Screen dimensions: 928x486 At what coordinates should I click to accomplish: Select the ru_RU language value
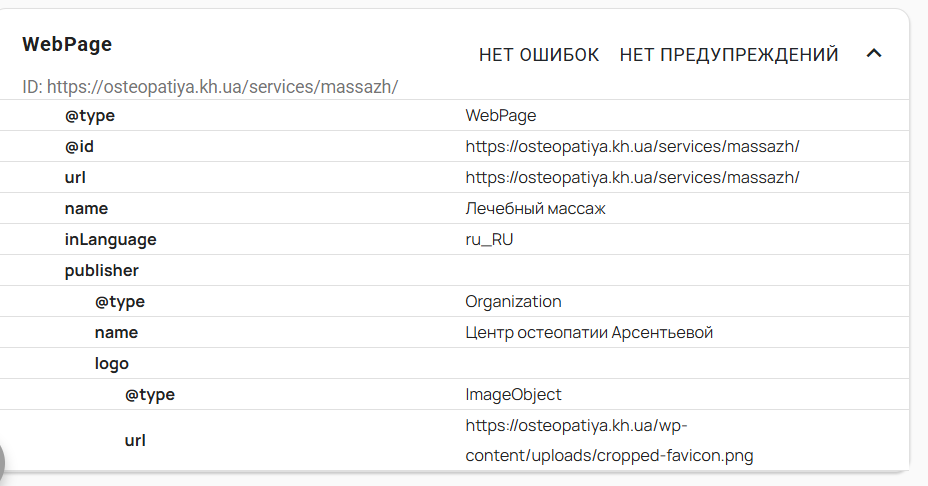coord(490,240)
